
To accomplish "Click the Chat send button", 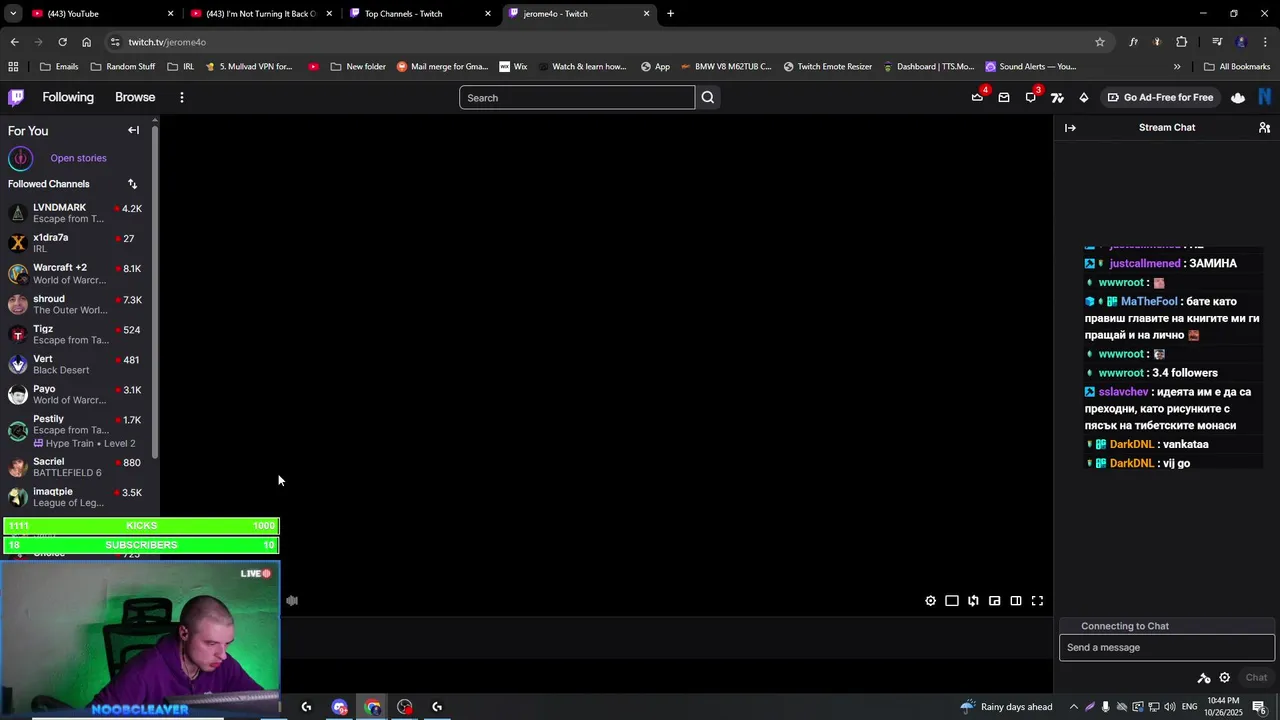I will pos(1256,677).
